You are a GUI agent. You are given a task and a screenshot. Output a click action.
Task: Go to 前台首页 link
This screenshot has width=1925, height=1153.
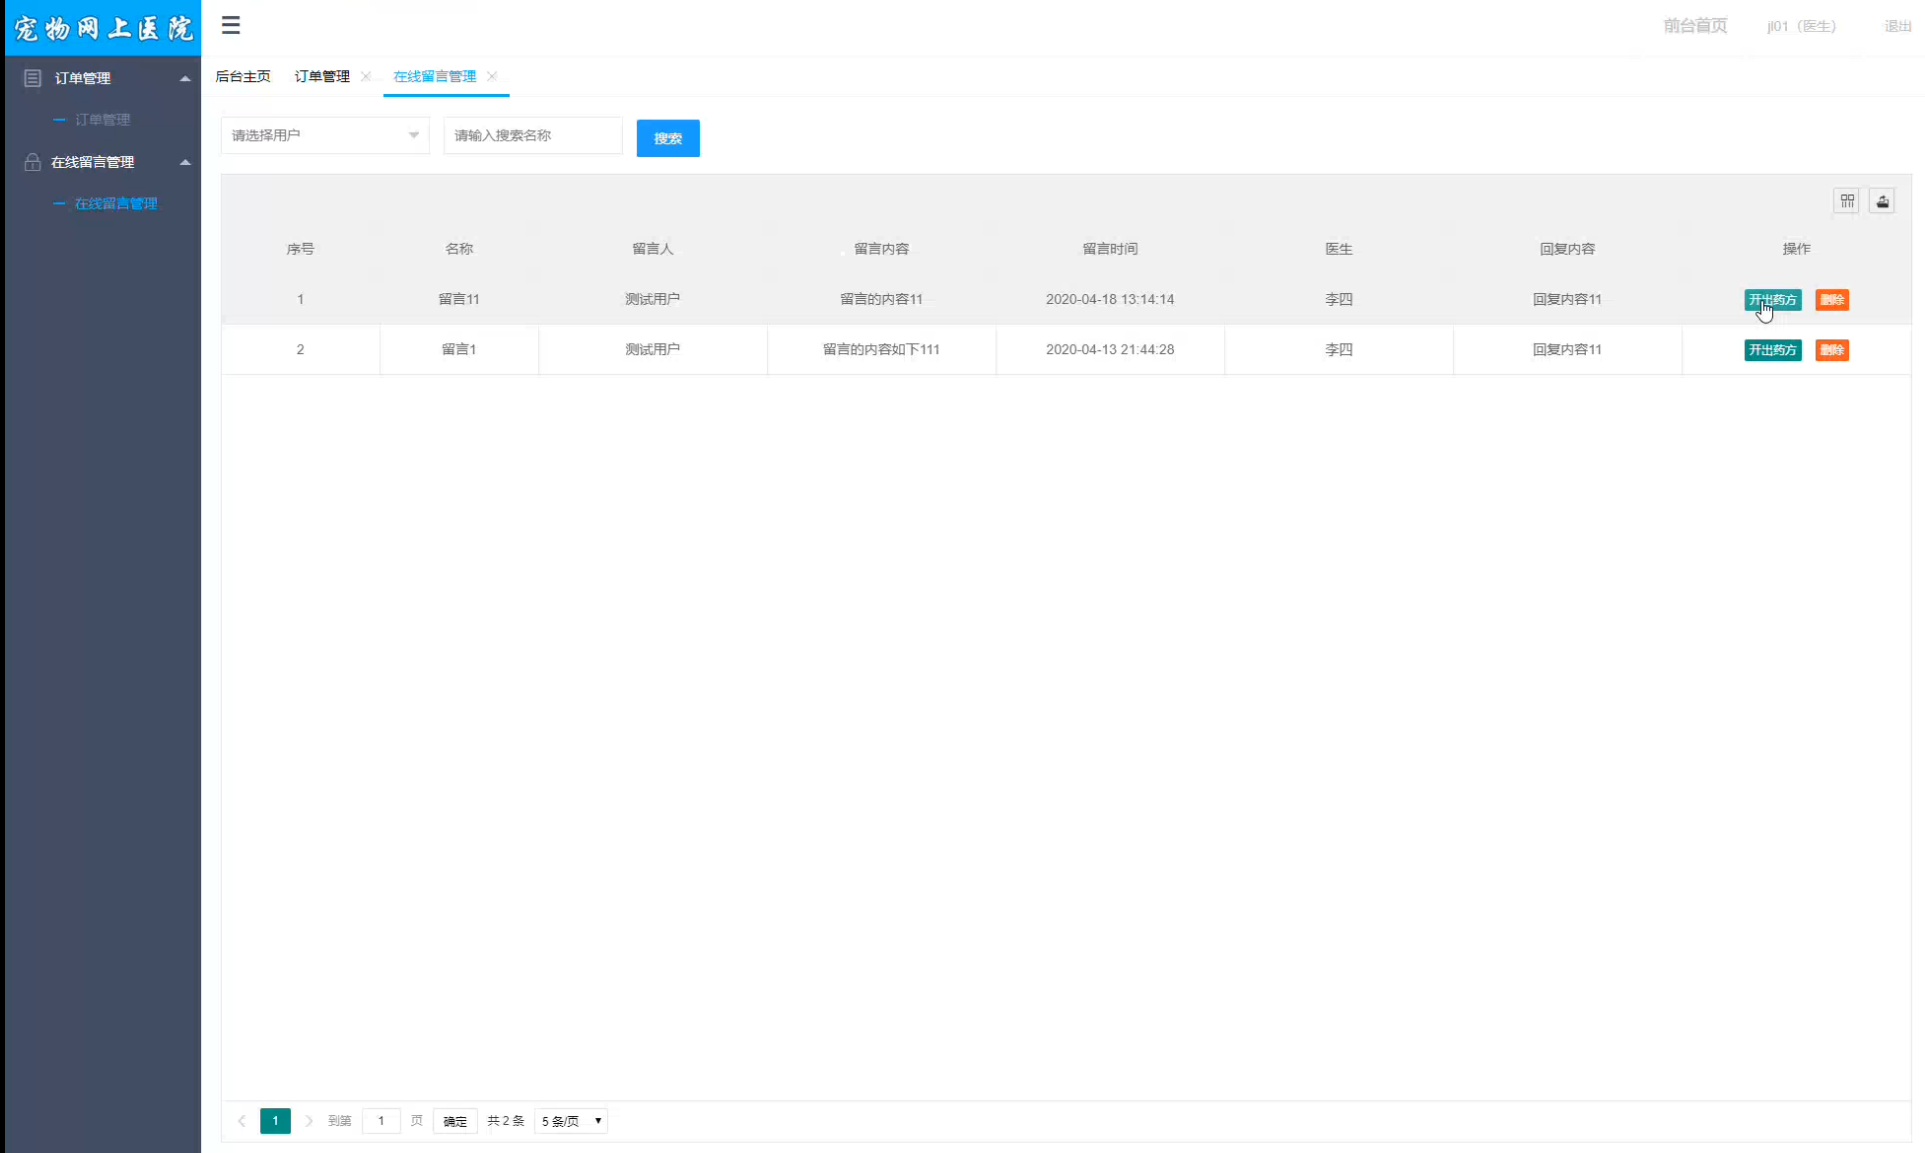1695,26
